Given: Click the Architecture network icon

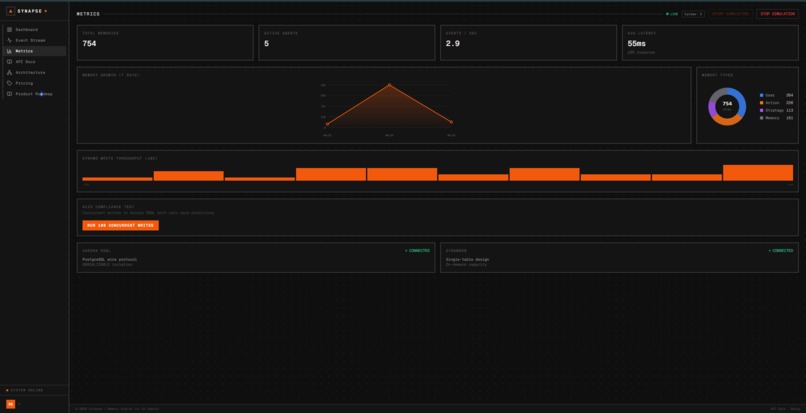Looking at the screenshot, I should tap(9, 73).
